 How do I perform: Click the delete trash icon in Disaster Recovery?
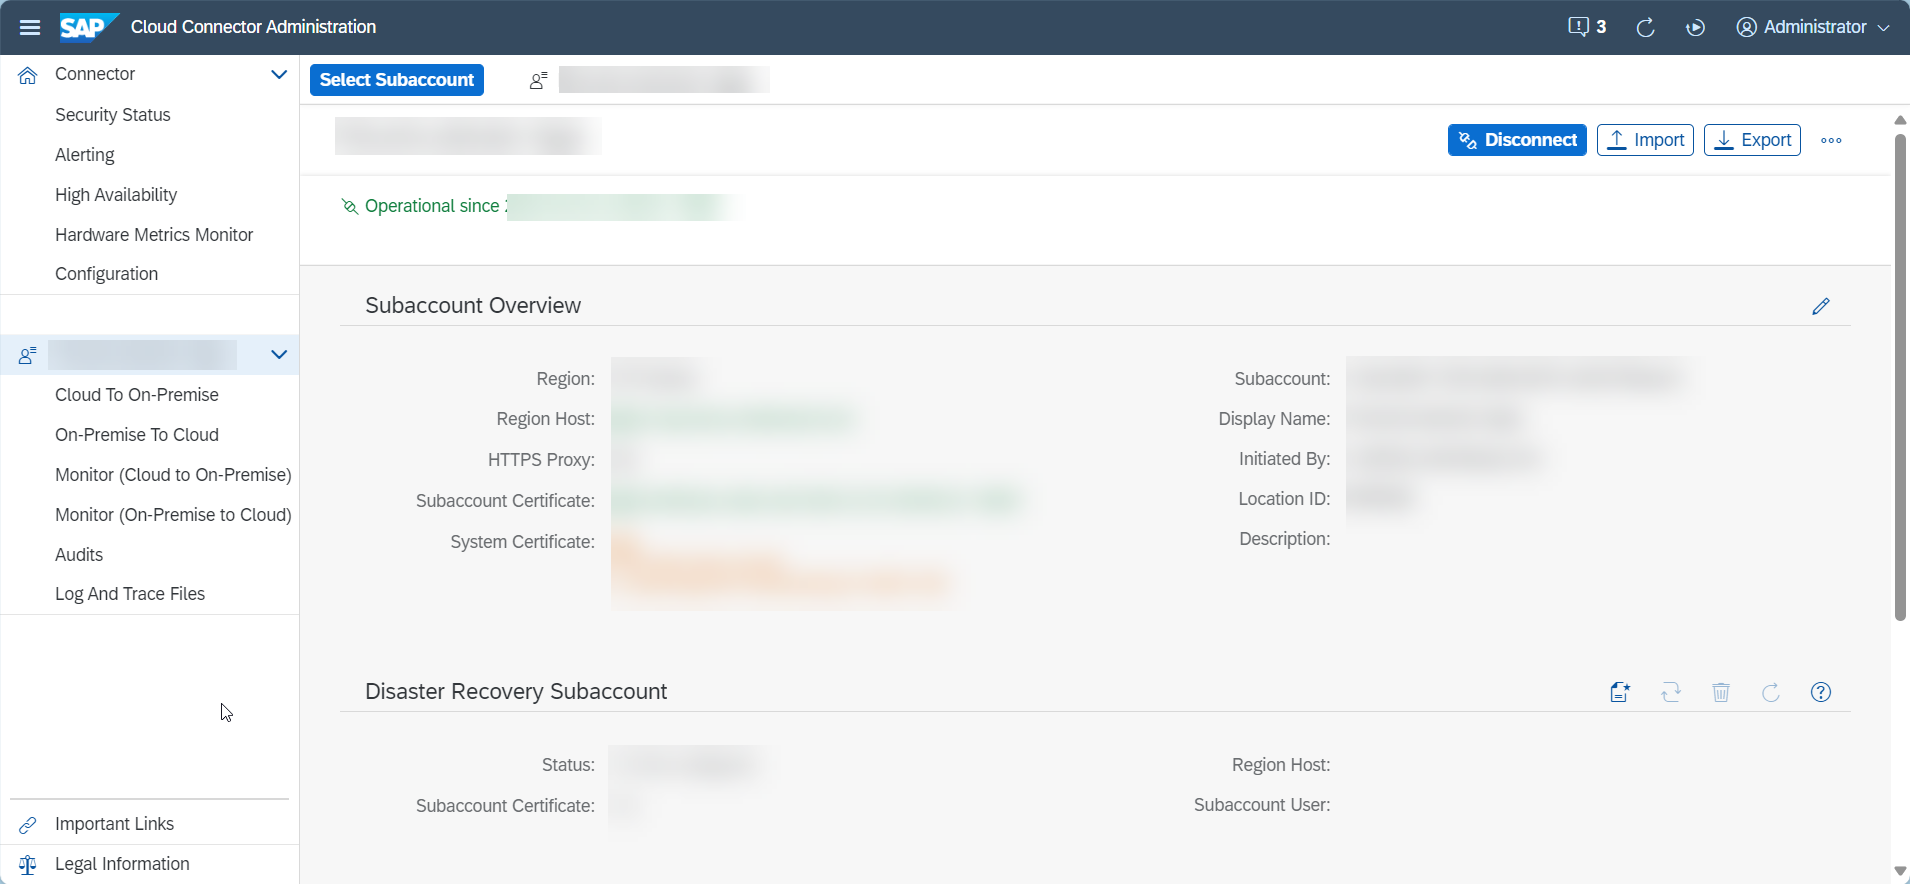click(1721, 692)
